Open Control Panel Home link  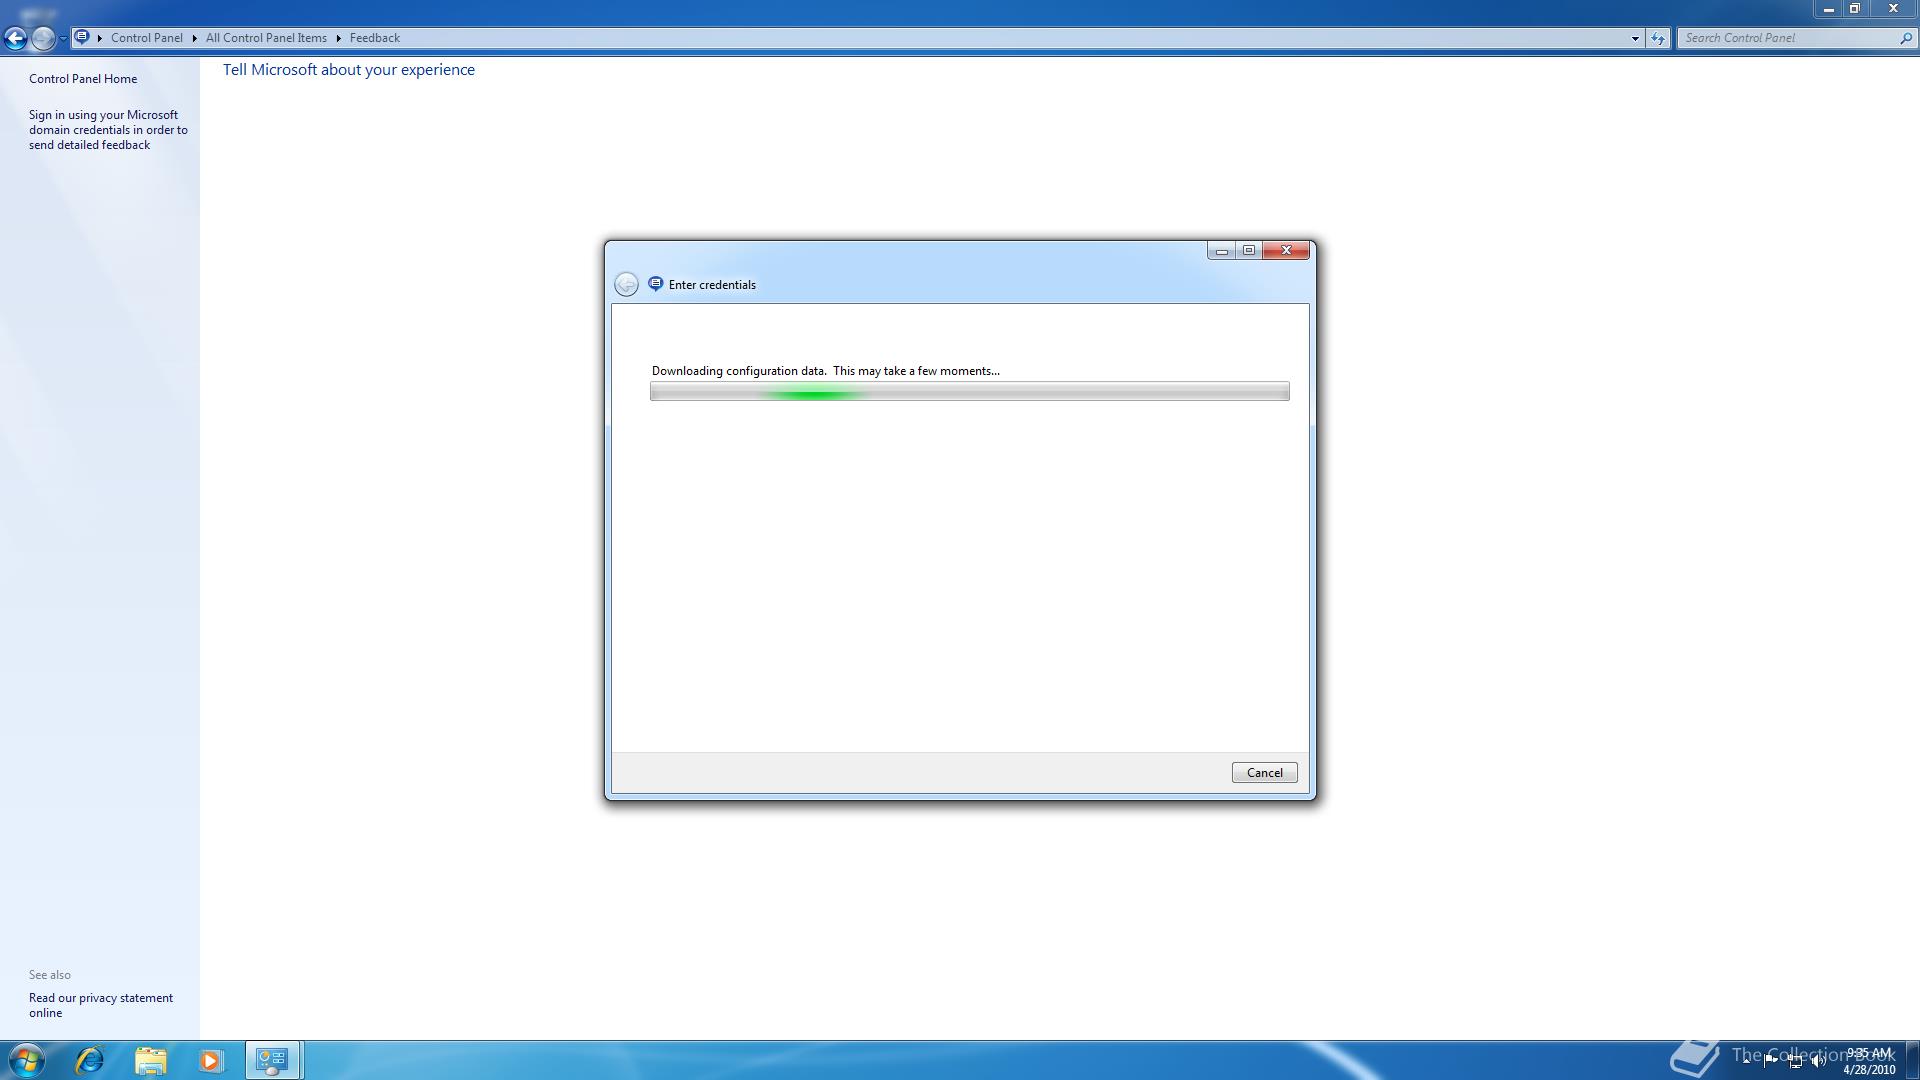point(83,79)
